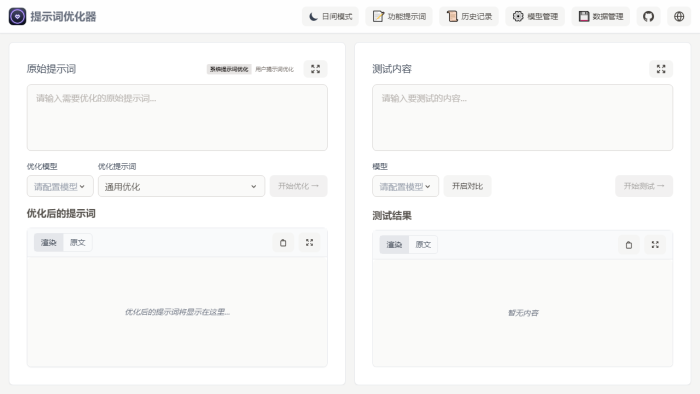Click the 提示词优化器 title text
Screen dimensions: 700x394
[63, 17]
